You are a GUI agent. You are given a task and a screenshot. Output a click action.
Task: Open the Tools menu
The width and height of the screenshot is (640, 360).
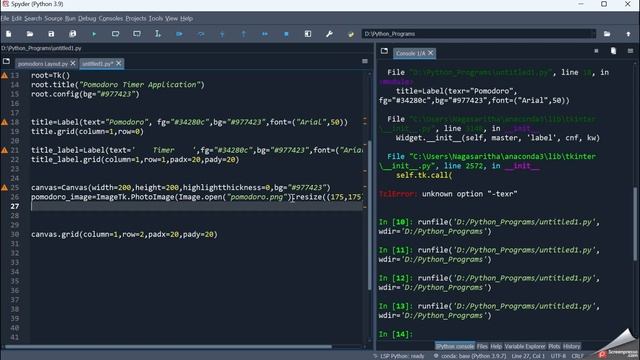[156, 18]
